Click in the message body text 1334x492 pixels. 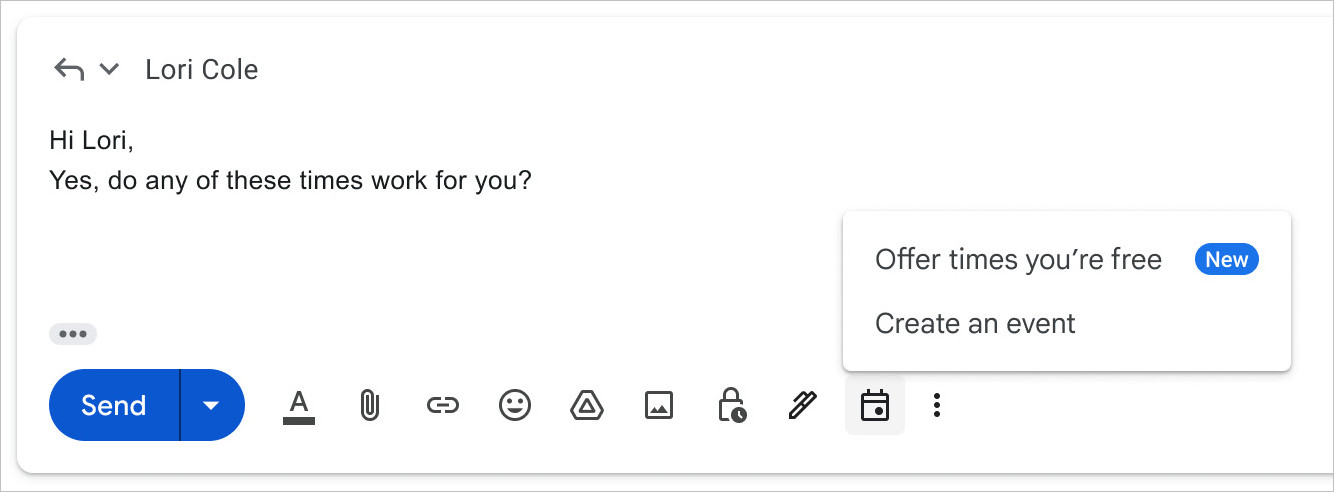[x=290, y=182]
